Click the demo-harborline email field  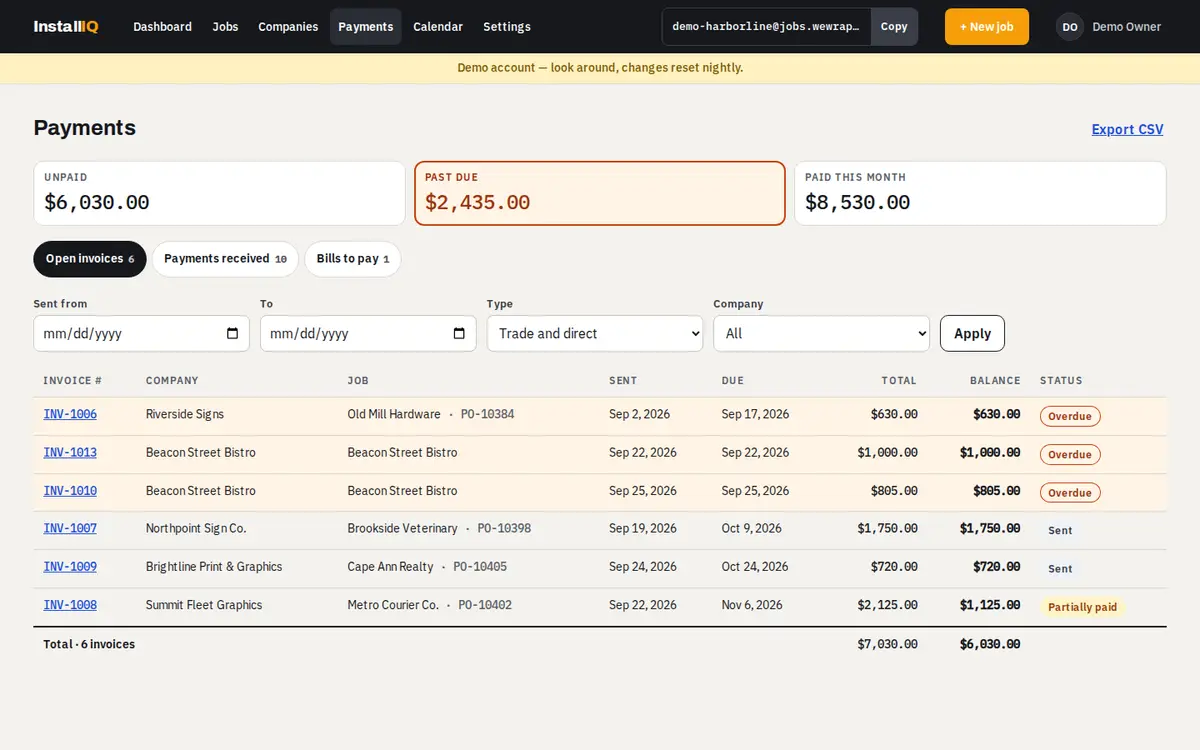766,27
